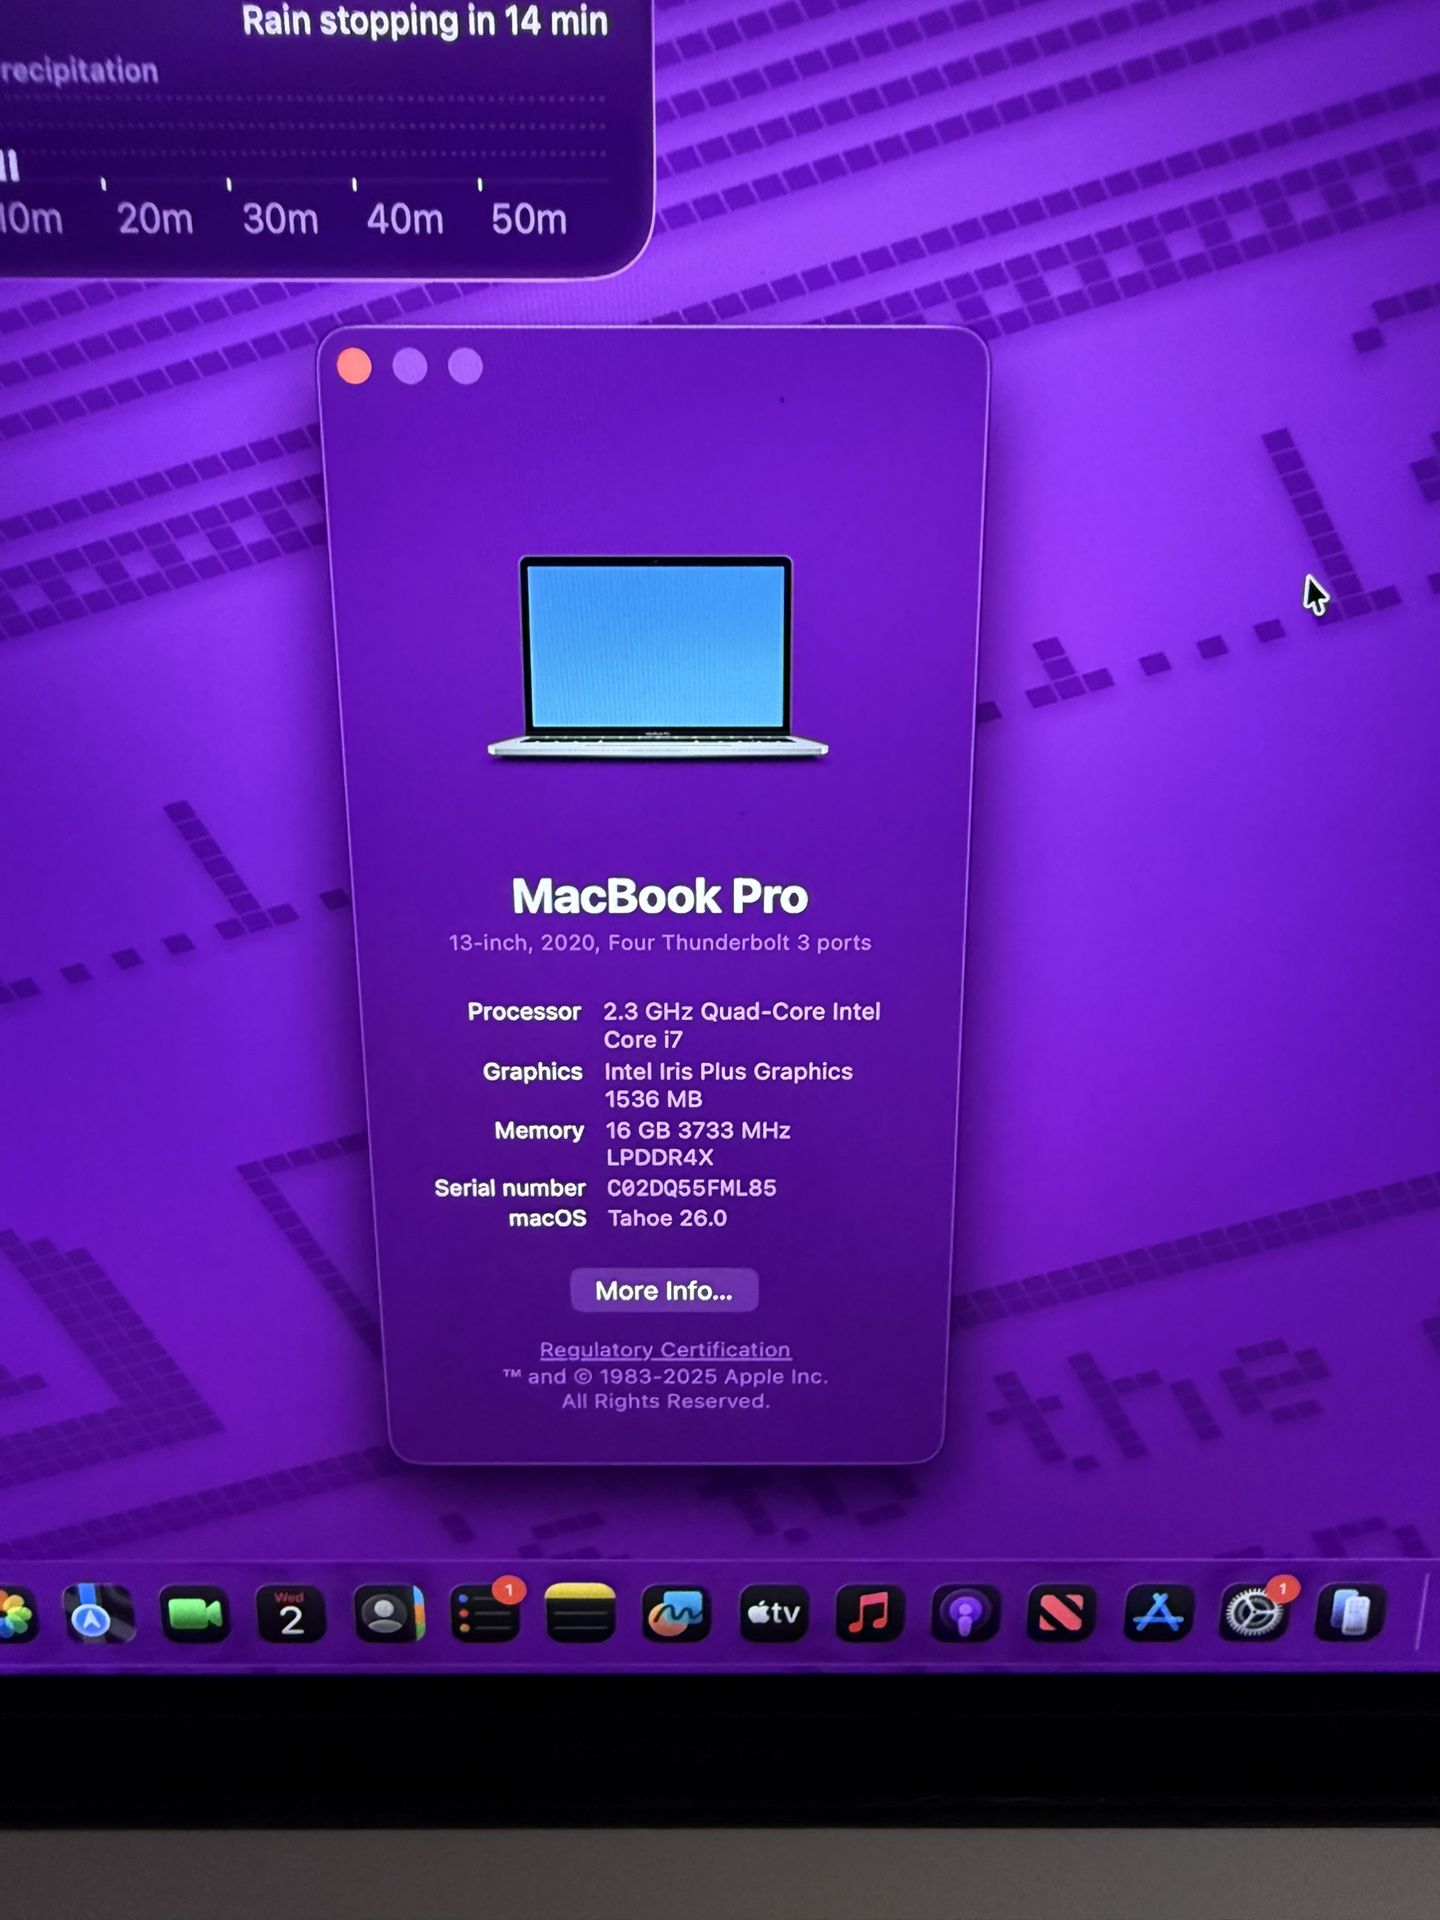Click the 13-inch, 2020 model description text
This screenshot has width=1440, height=1920.
660,942
